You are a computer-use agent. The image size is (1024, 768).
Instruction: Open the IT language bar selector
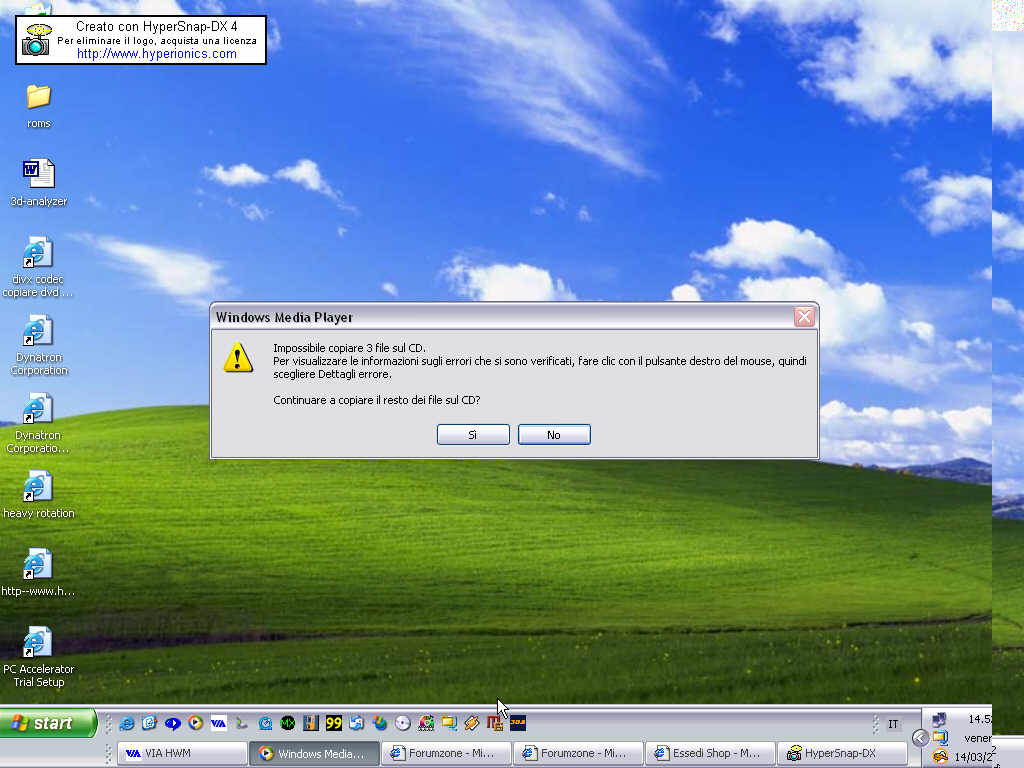(893, 724)
